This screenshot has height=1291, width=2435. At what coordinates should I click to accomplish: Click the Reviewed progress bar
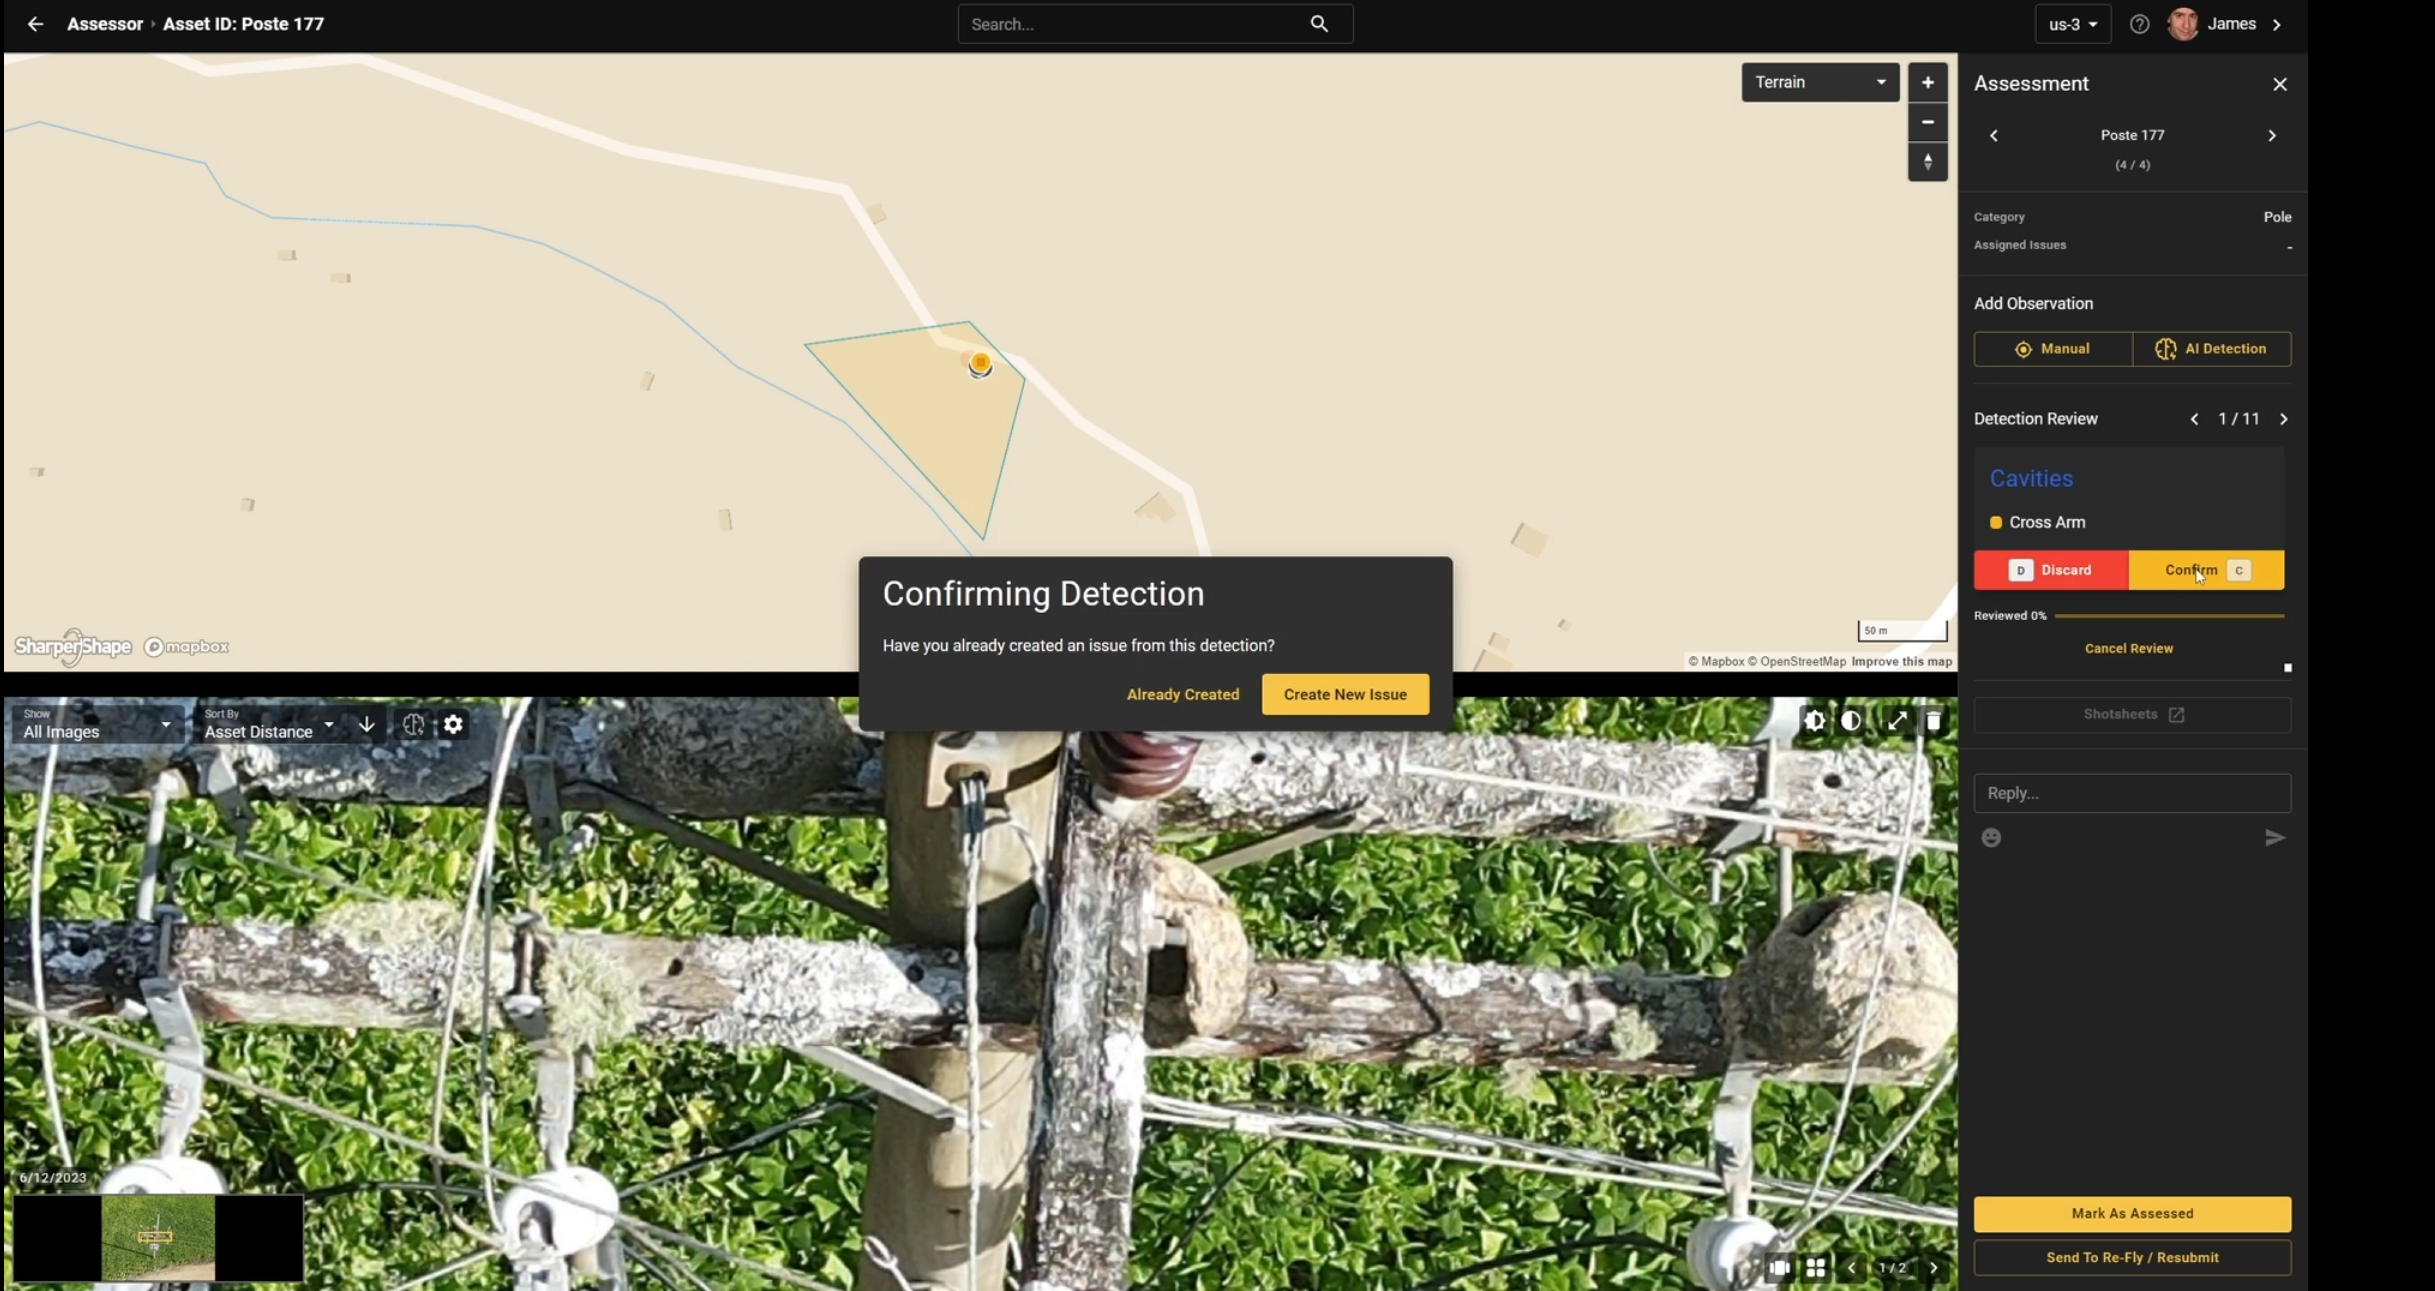coord(2168,616)
